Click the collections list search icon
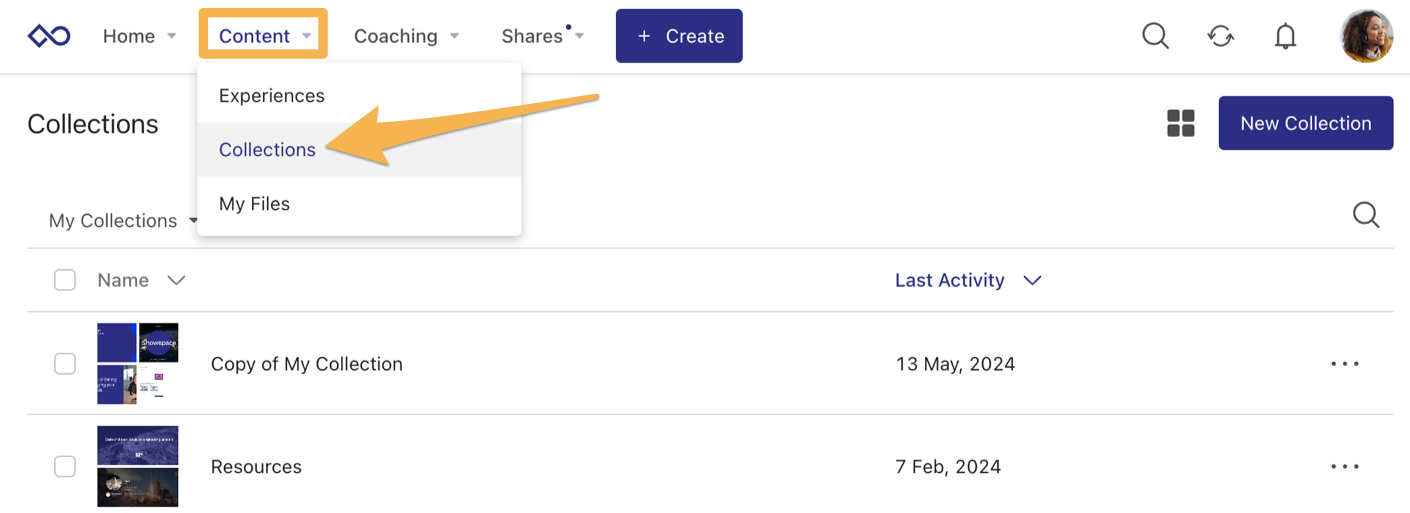The height and width of the screenshot is (513, 1410). 1365,214
